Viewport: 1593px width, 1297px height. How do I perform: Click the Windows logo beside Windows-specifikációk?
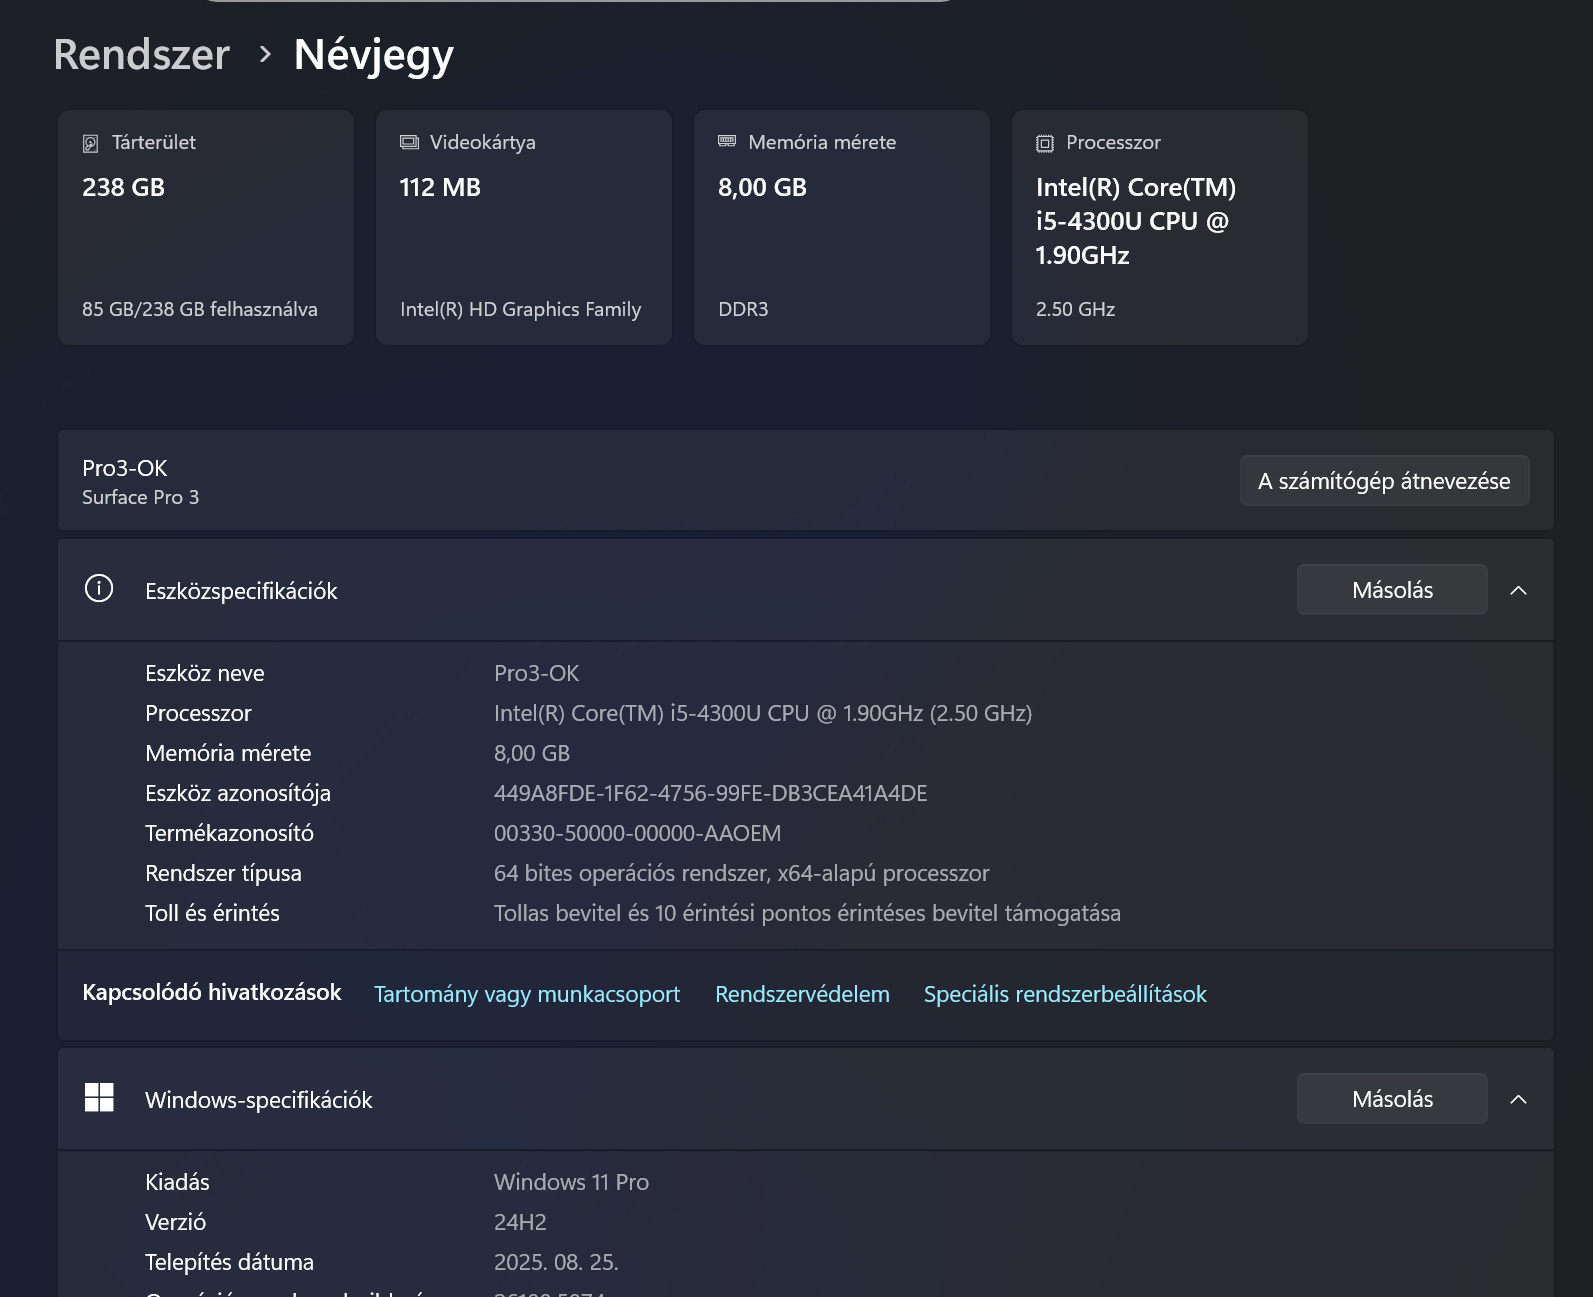[99, 1097]
